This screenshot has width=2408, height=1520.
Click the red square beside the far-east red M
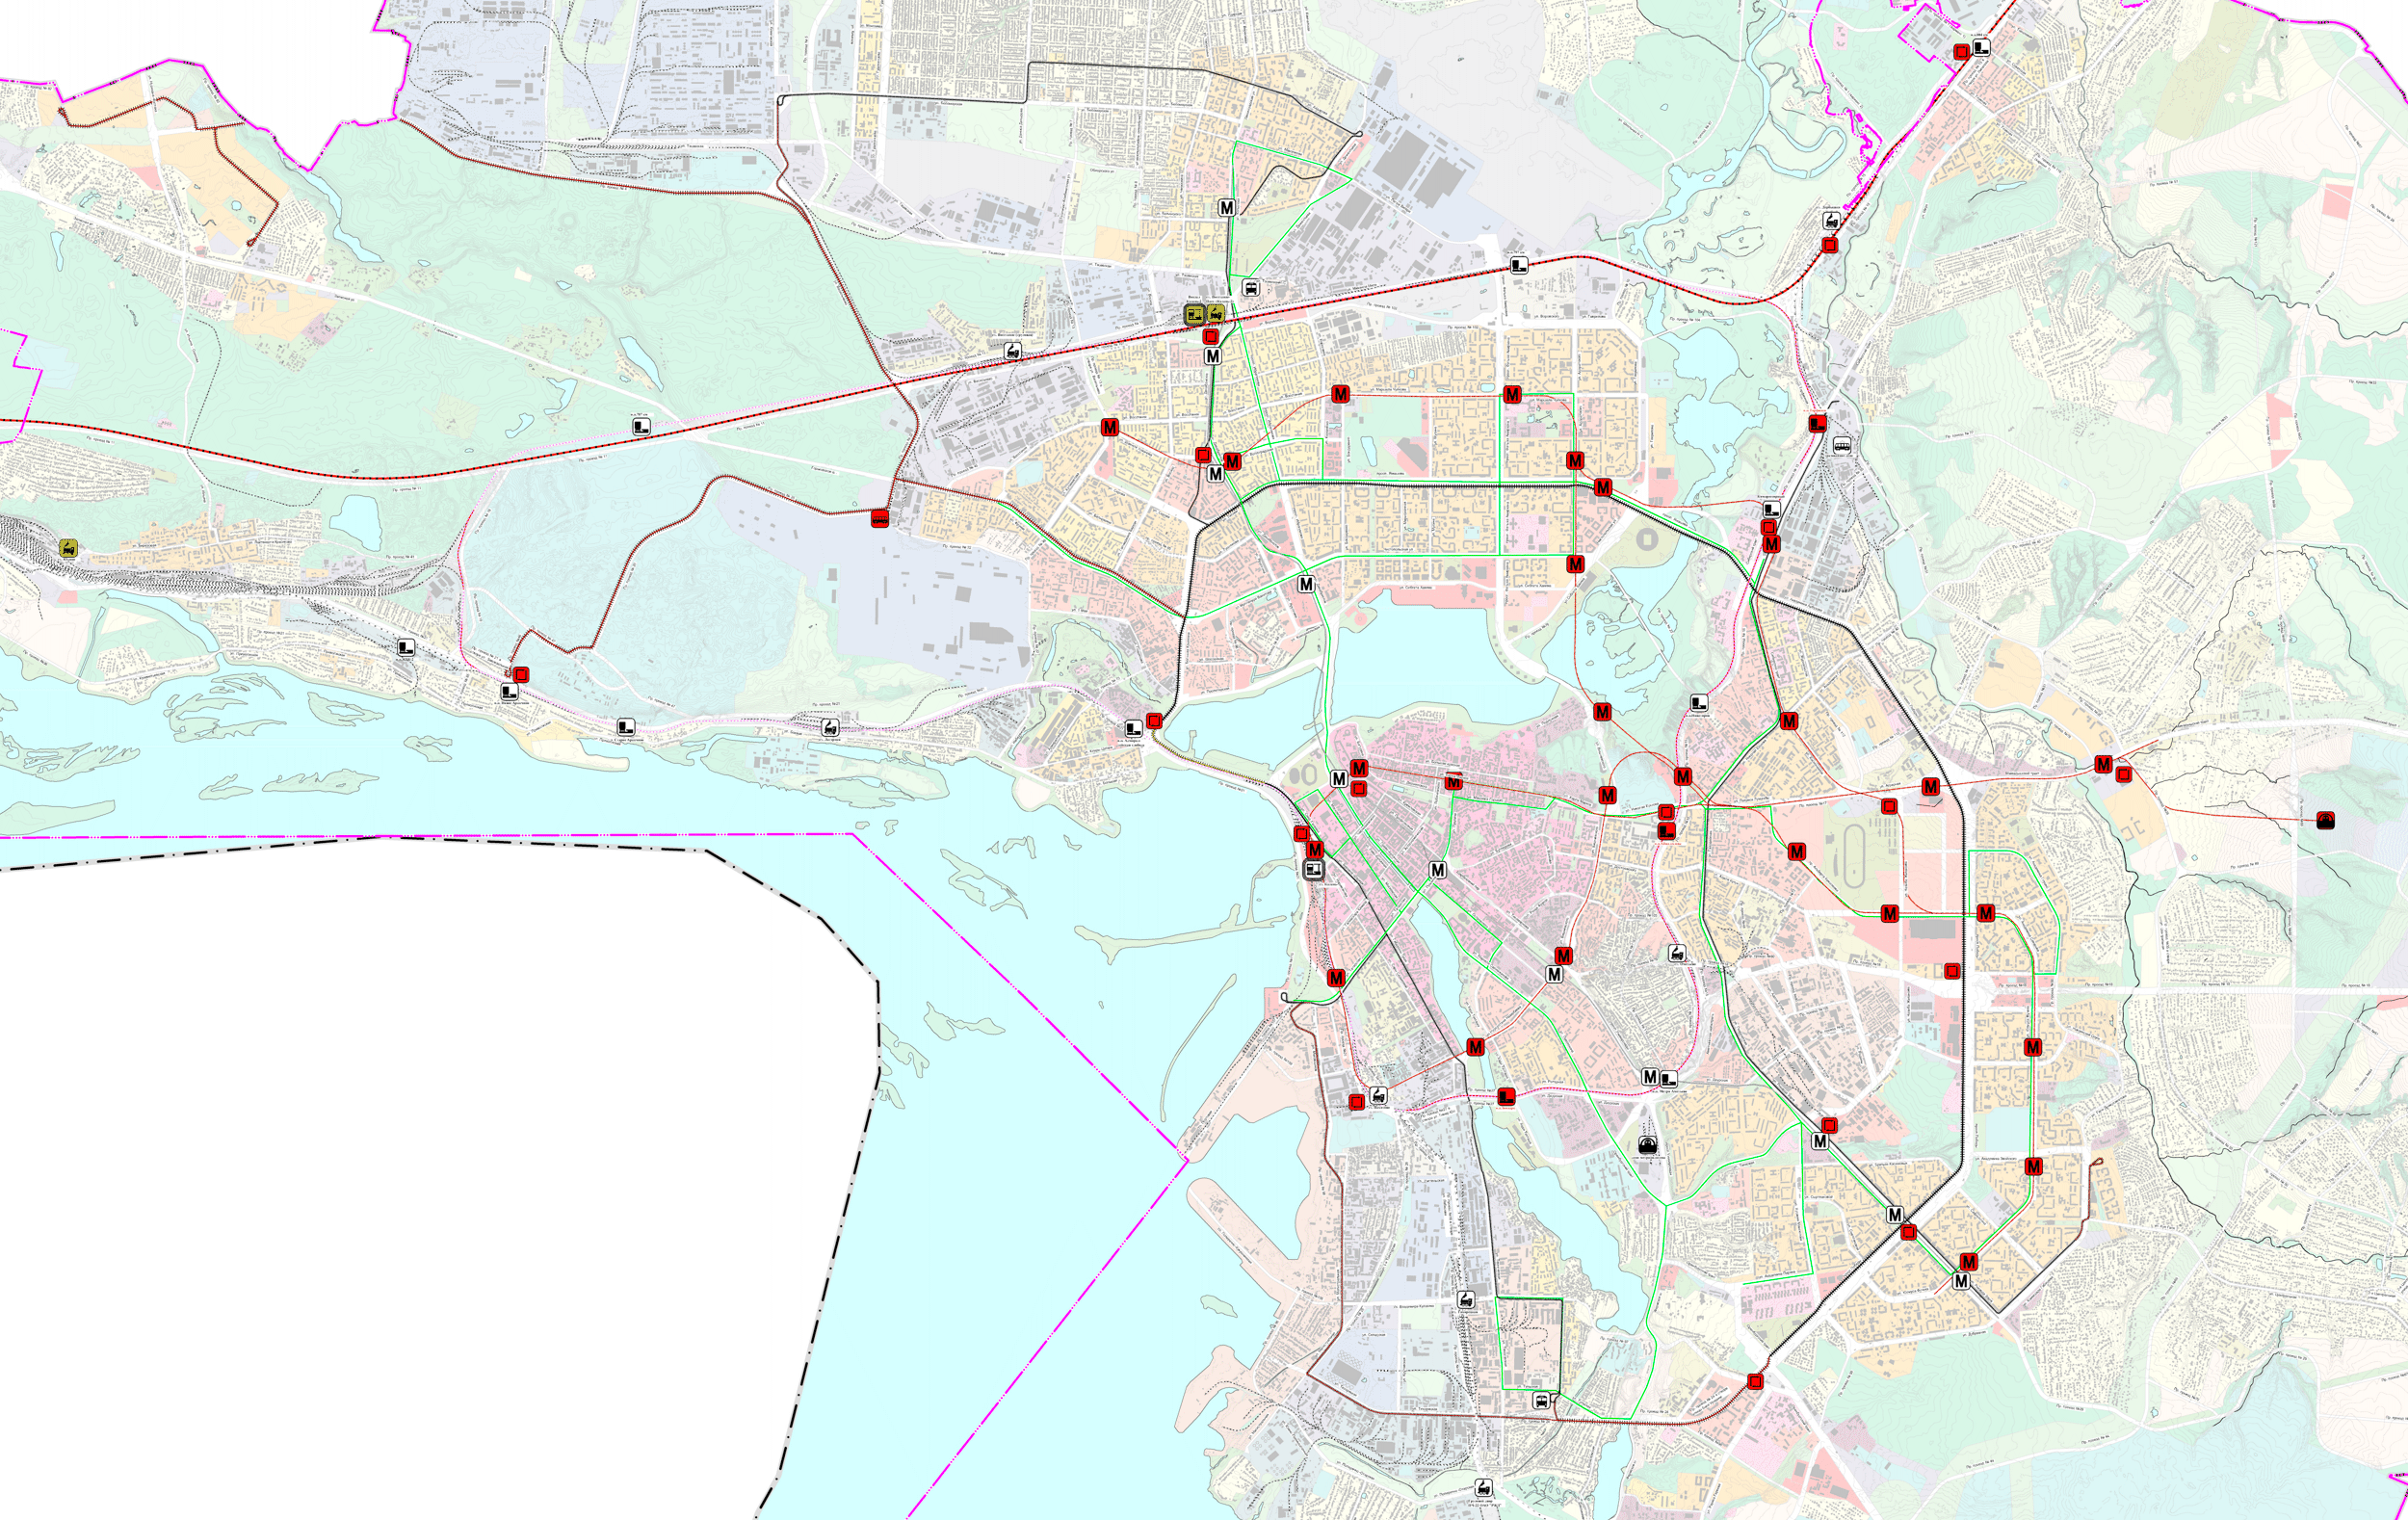pos(2124,774)
